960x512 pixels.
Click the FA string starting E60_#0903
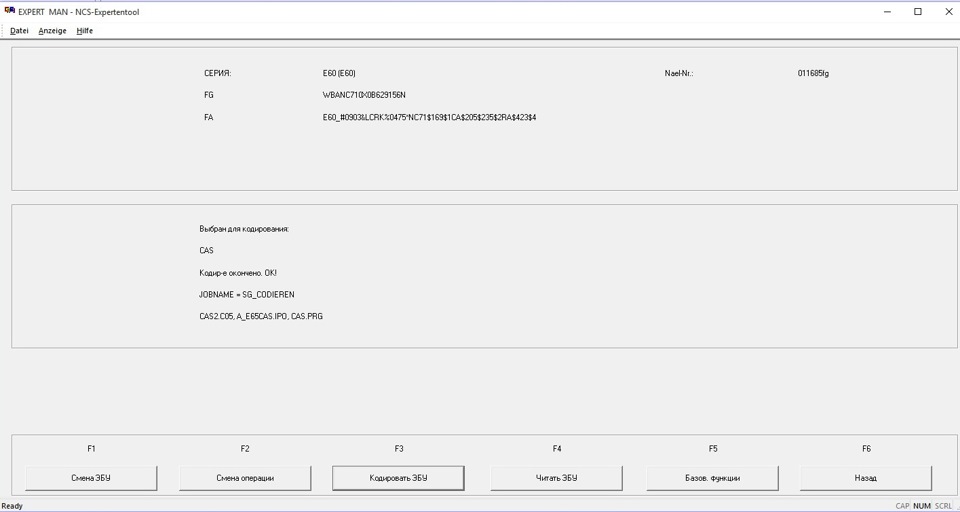(x=430, y=117)
